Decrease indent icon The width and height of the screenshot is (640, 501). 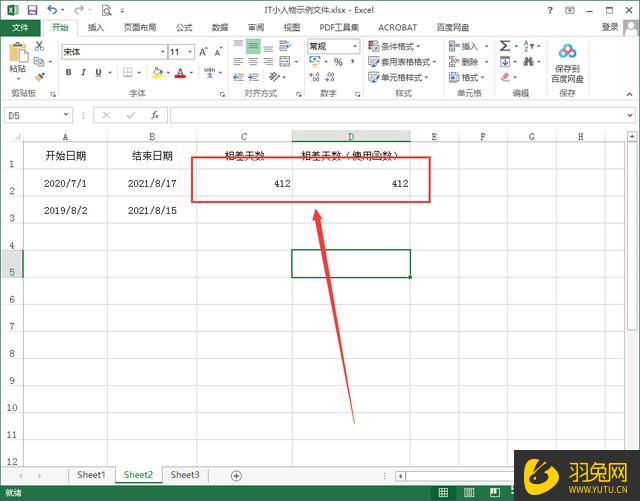pyautogui.click(x=238, y=77)
